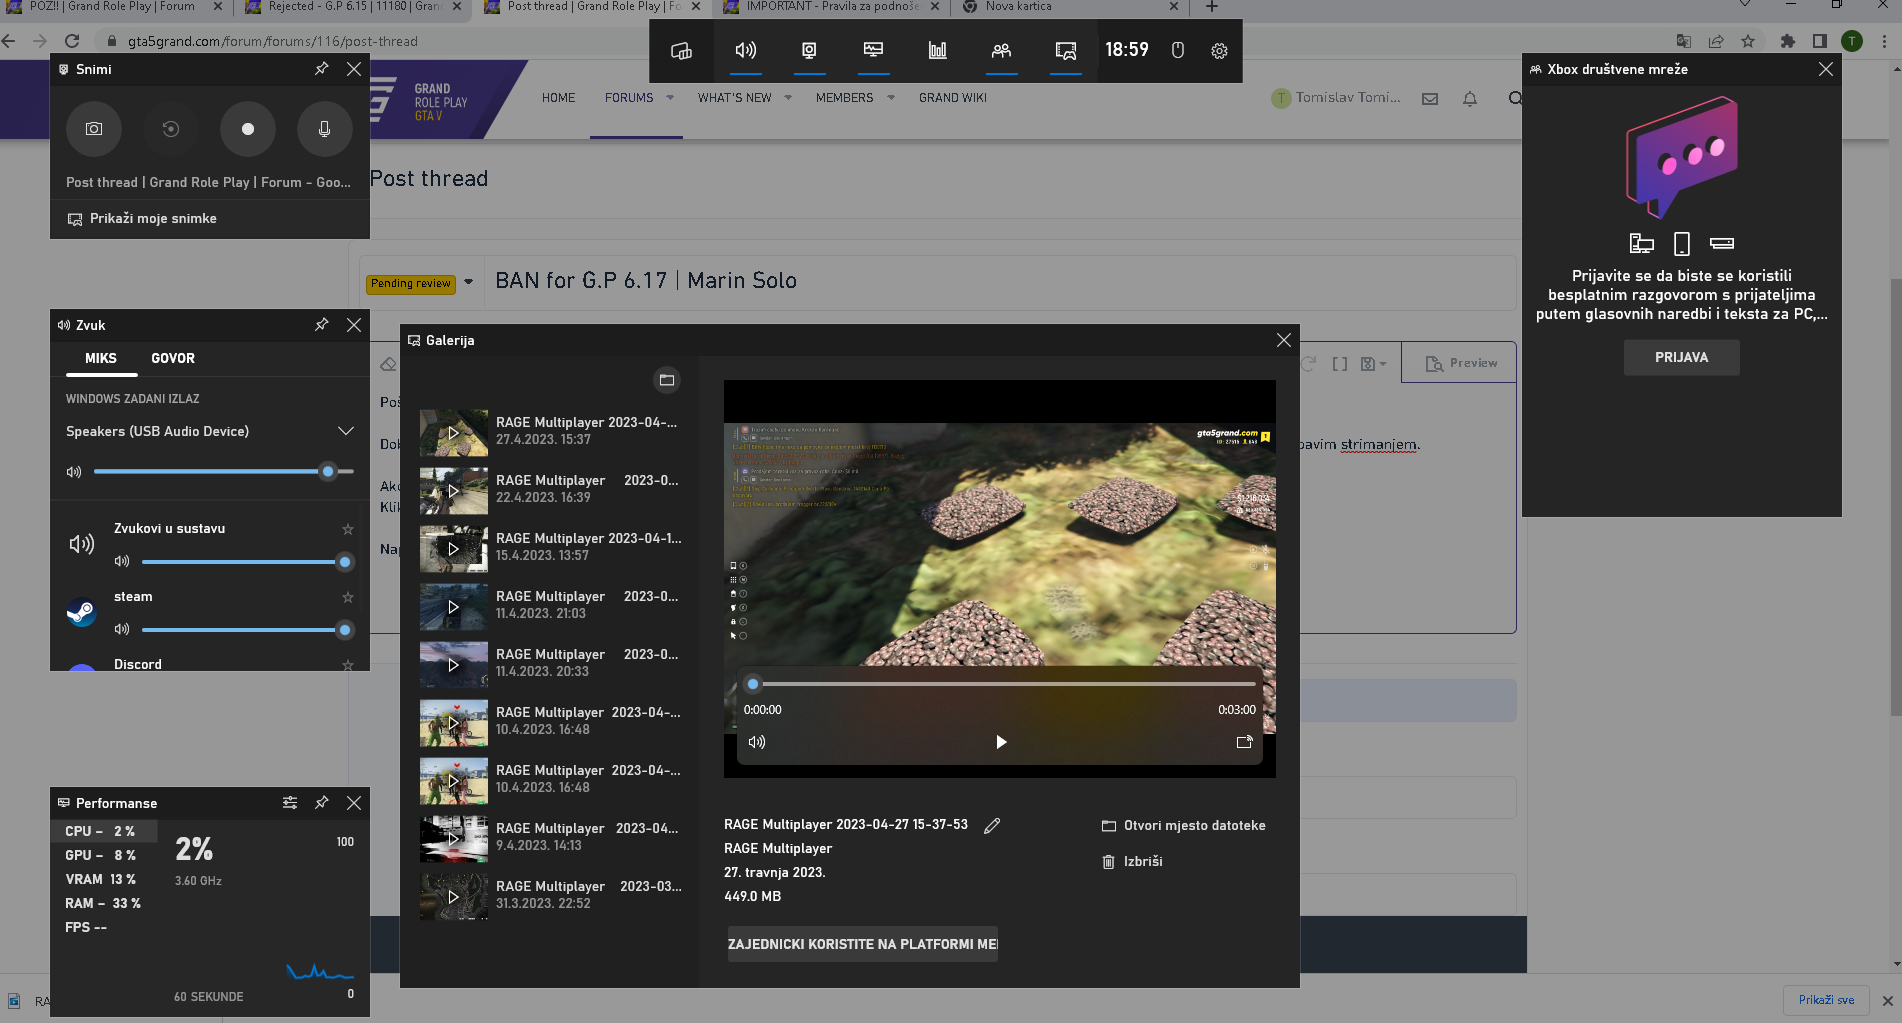Toggle Xbox Social widget in Game Bar
Screen dimensions: 1902x1023
pos(1001,50)
